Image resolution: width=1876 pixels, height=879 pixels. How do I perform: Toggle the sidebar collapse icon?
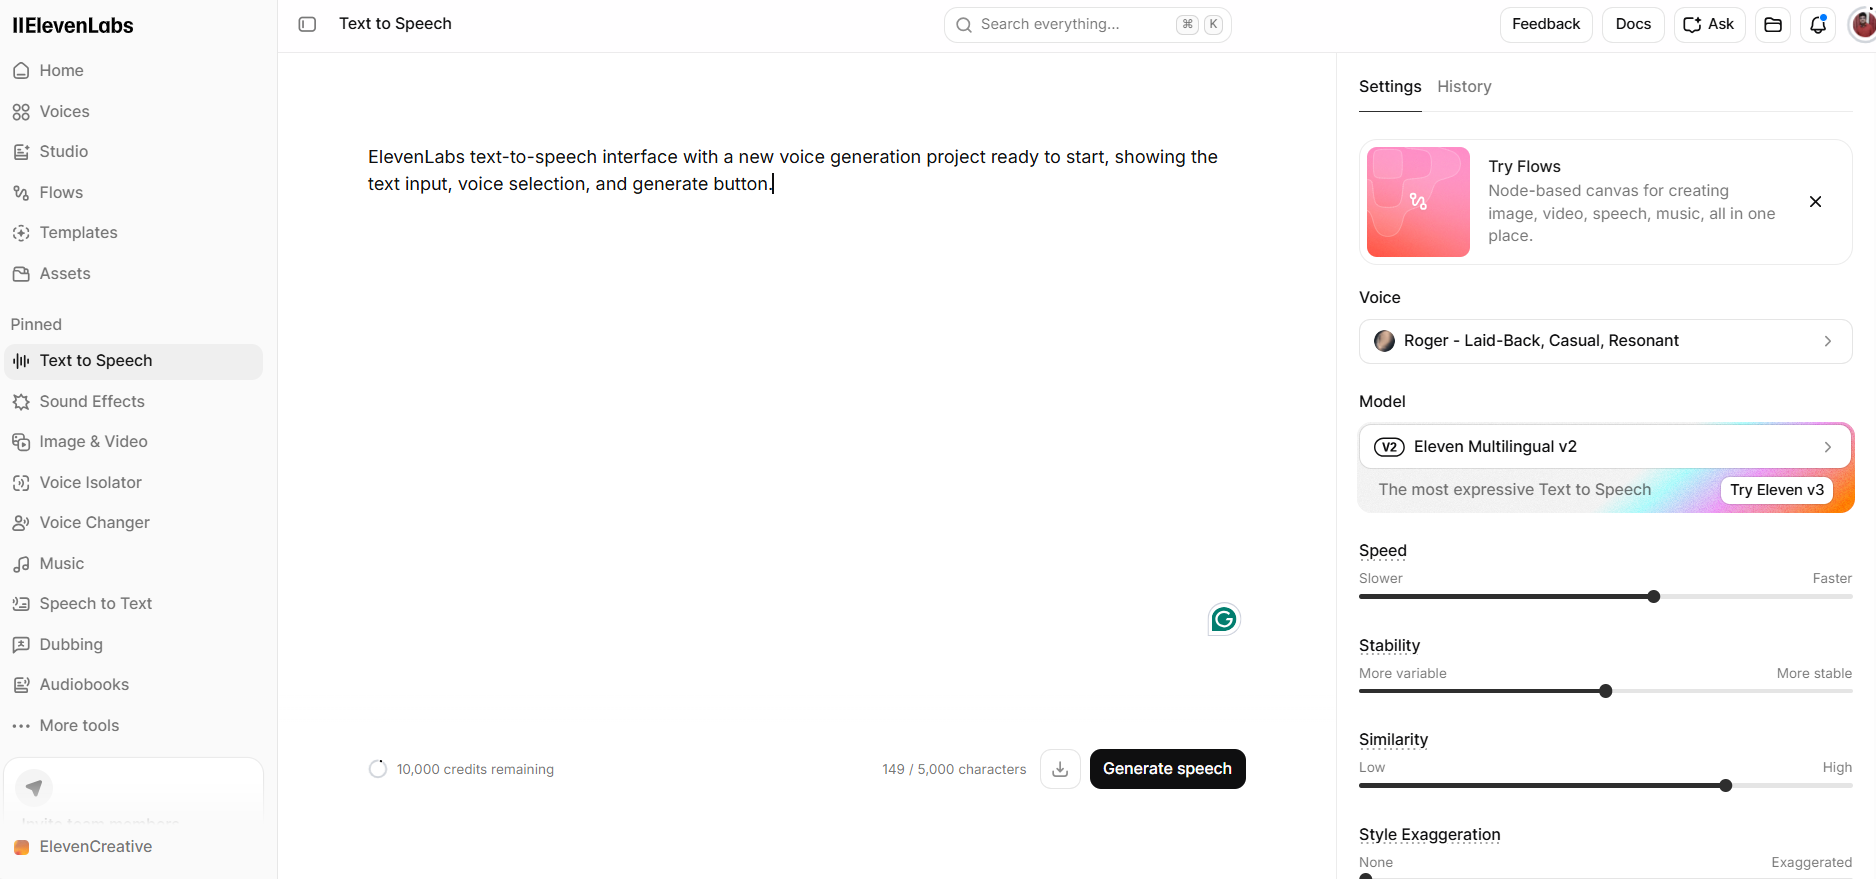[x=307, y=24]
